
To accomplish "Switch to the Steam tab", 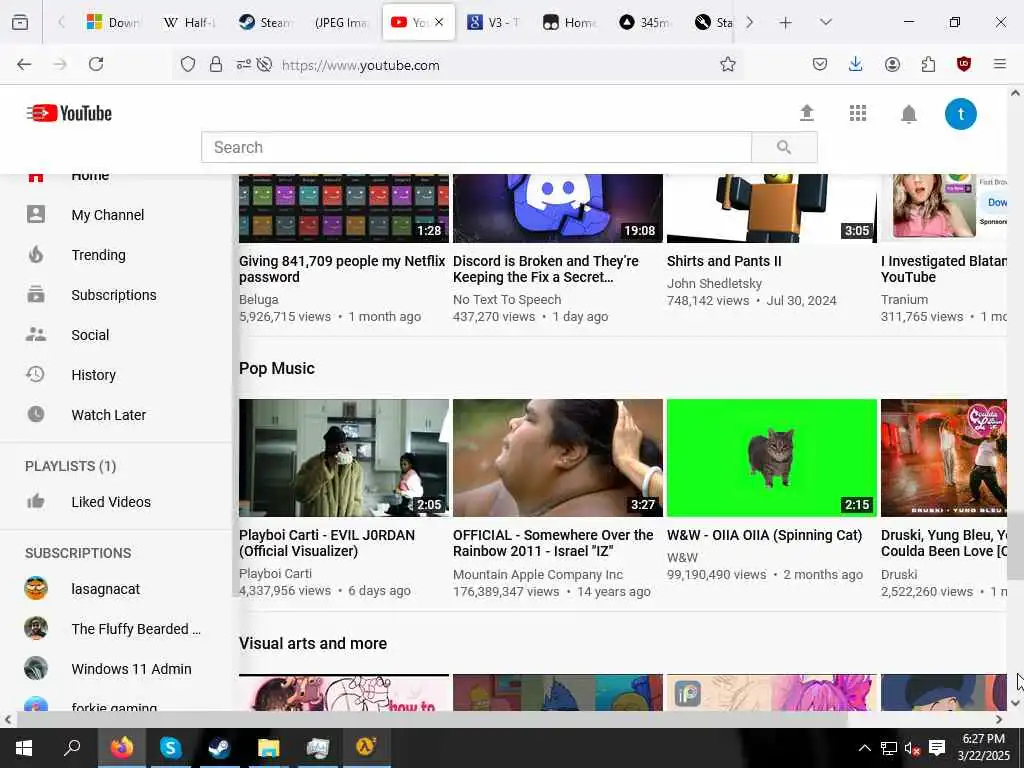I will [265, 22].
